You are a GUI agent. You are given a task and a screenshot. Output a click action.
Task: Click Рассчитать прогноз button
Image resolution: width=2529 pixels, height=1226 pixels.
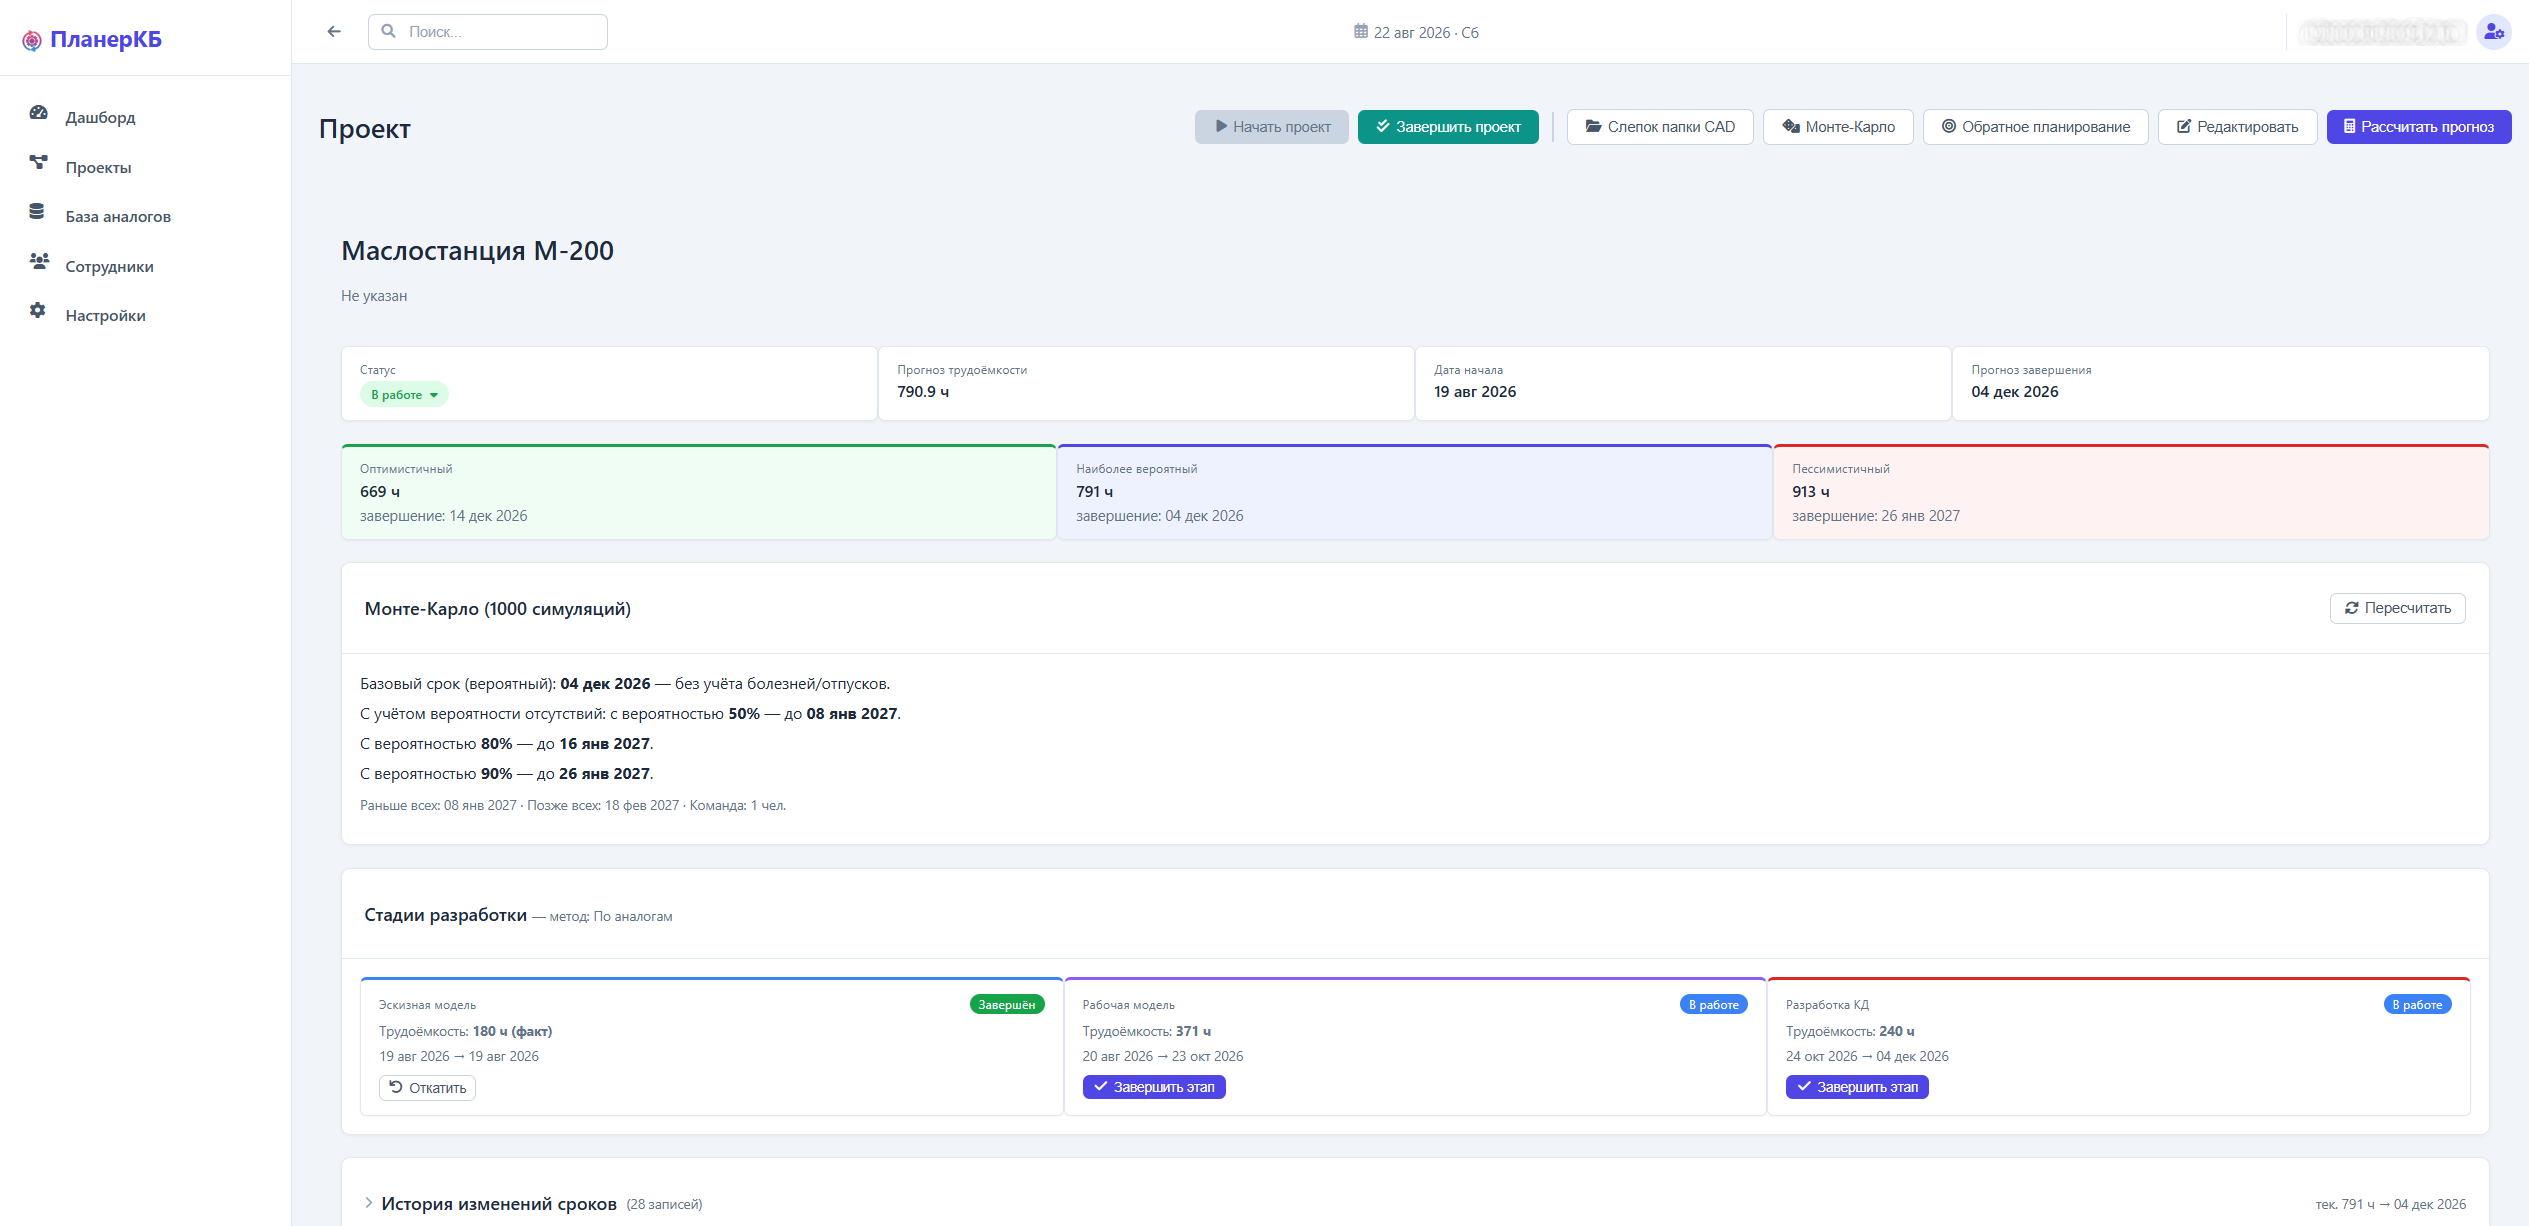click(2419, 127)
